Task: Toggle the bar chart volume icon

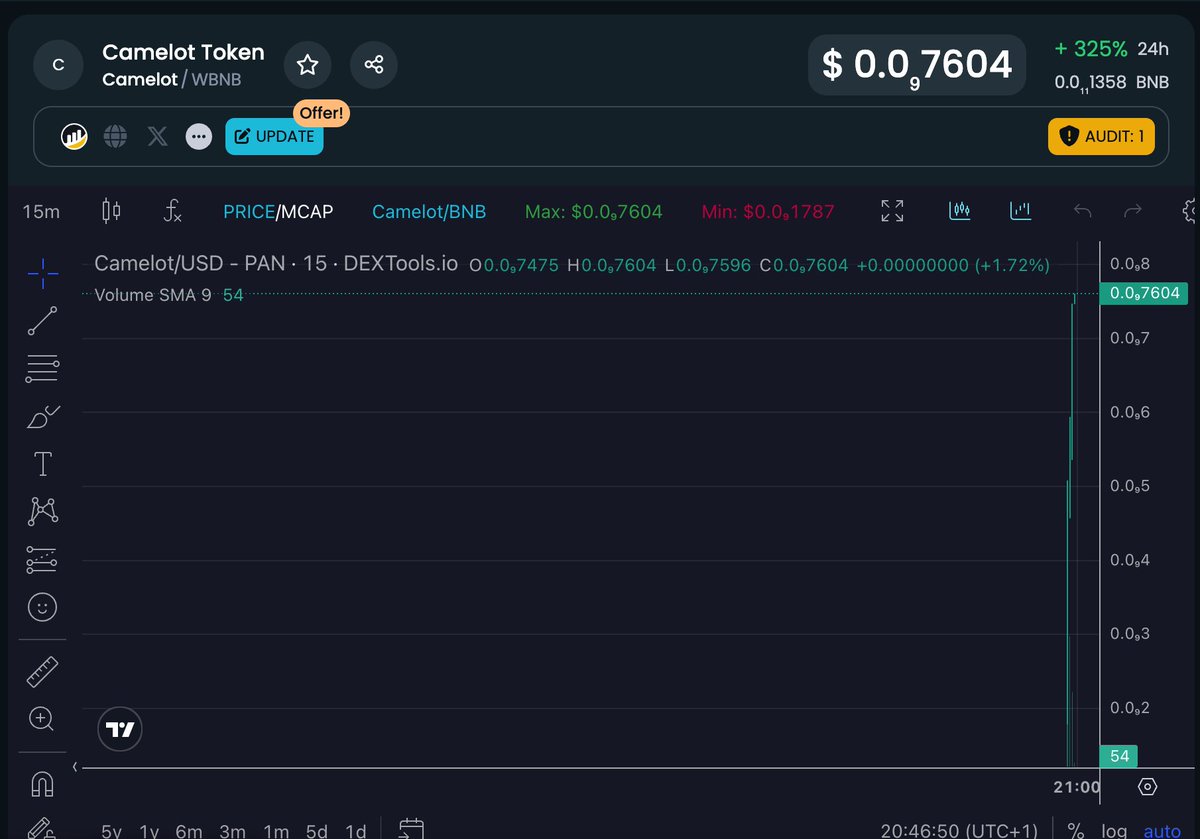Action: 1021,211
